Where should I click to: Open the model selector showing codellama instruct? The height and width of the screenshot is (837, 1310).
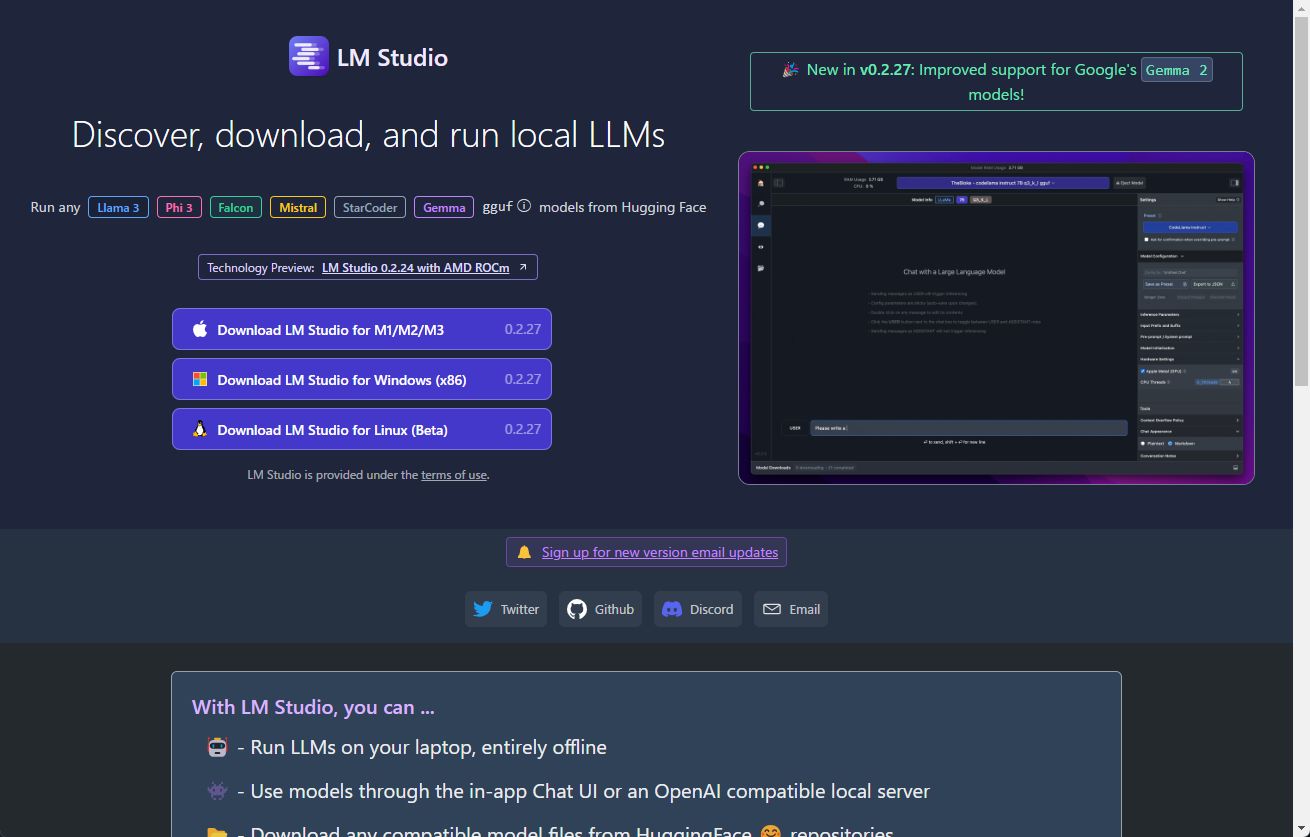tap(1000, 183)
